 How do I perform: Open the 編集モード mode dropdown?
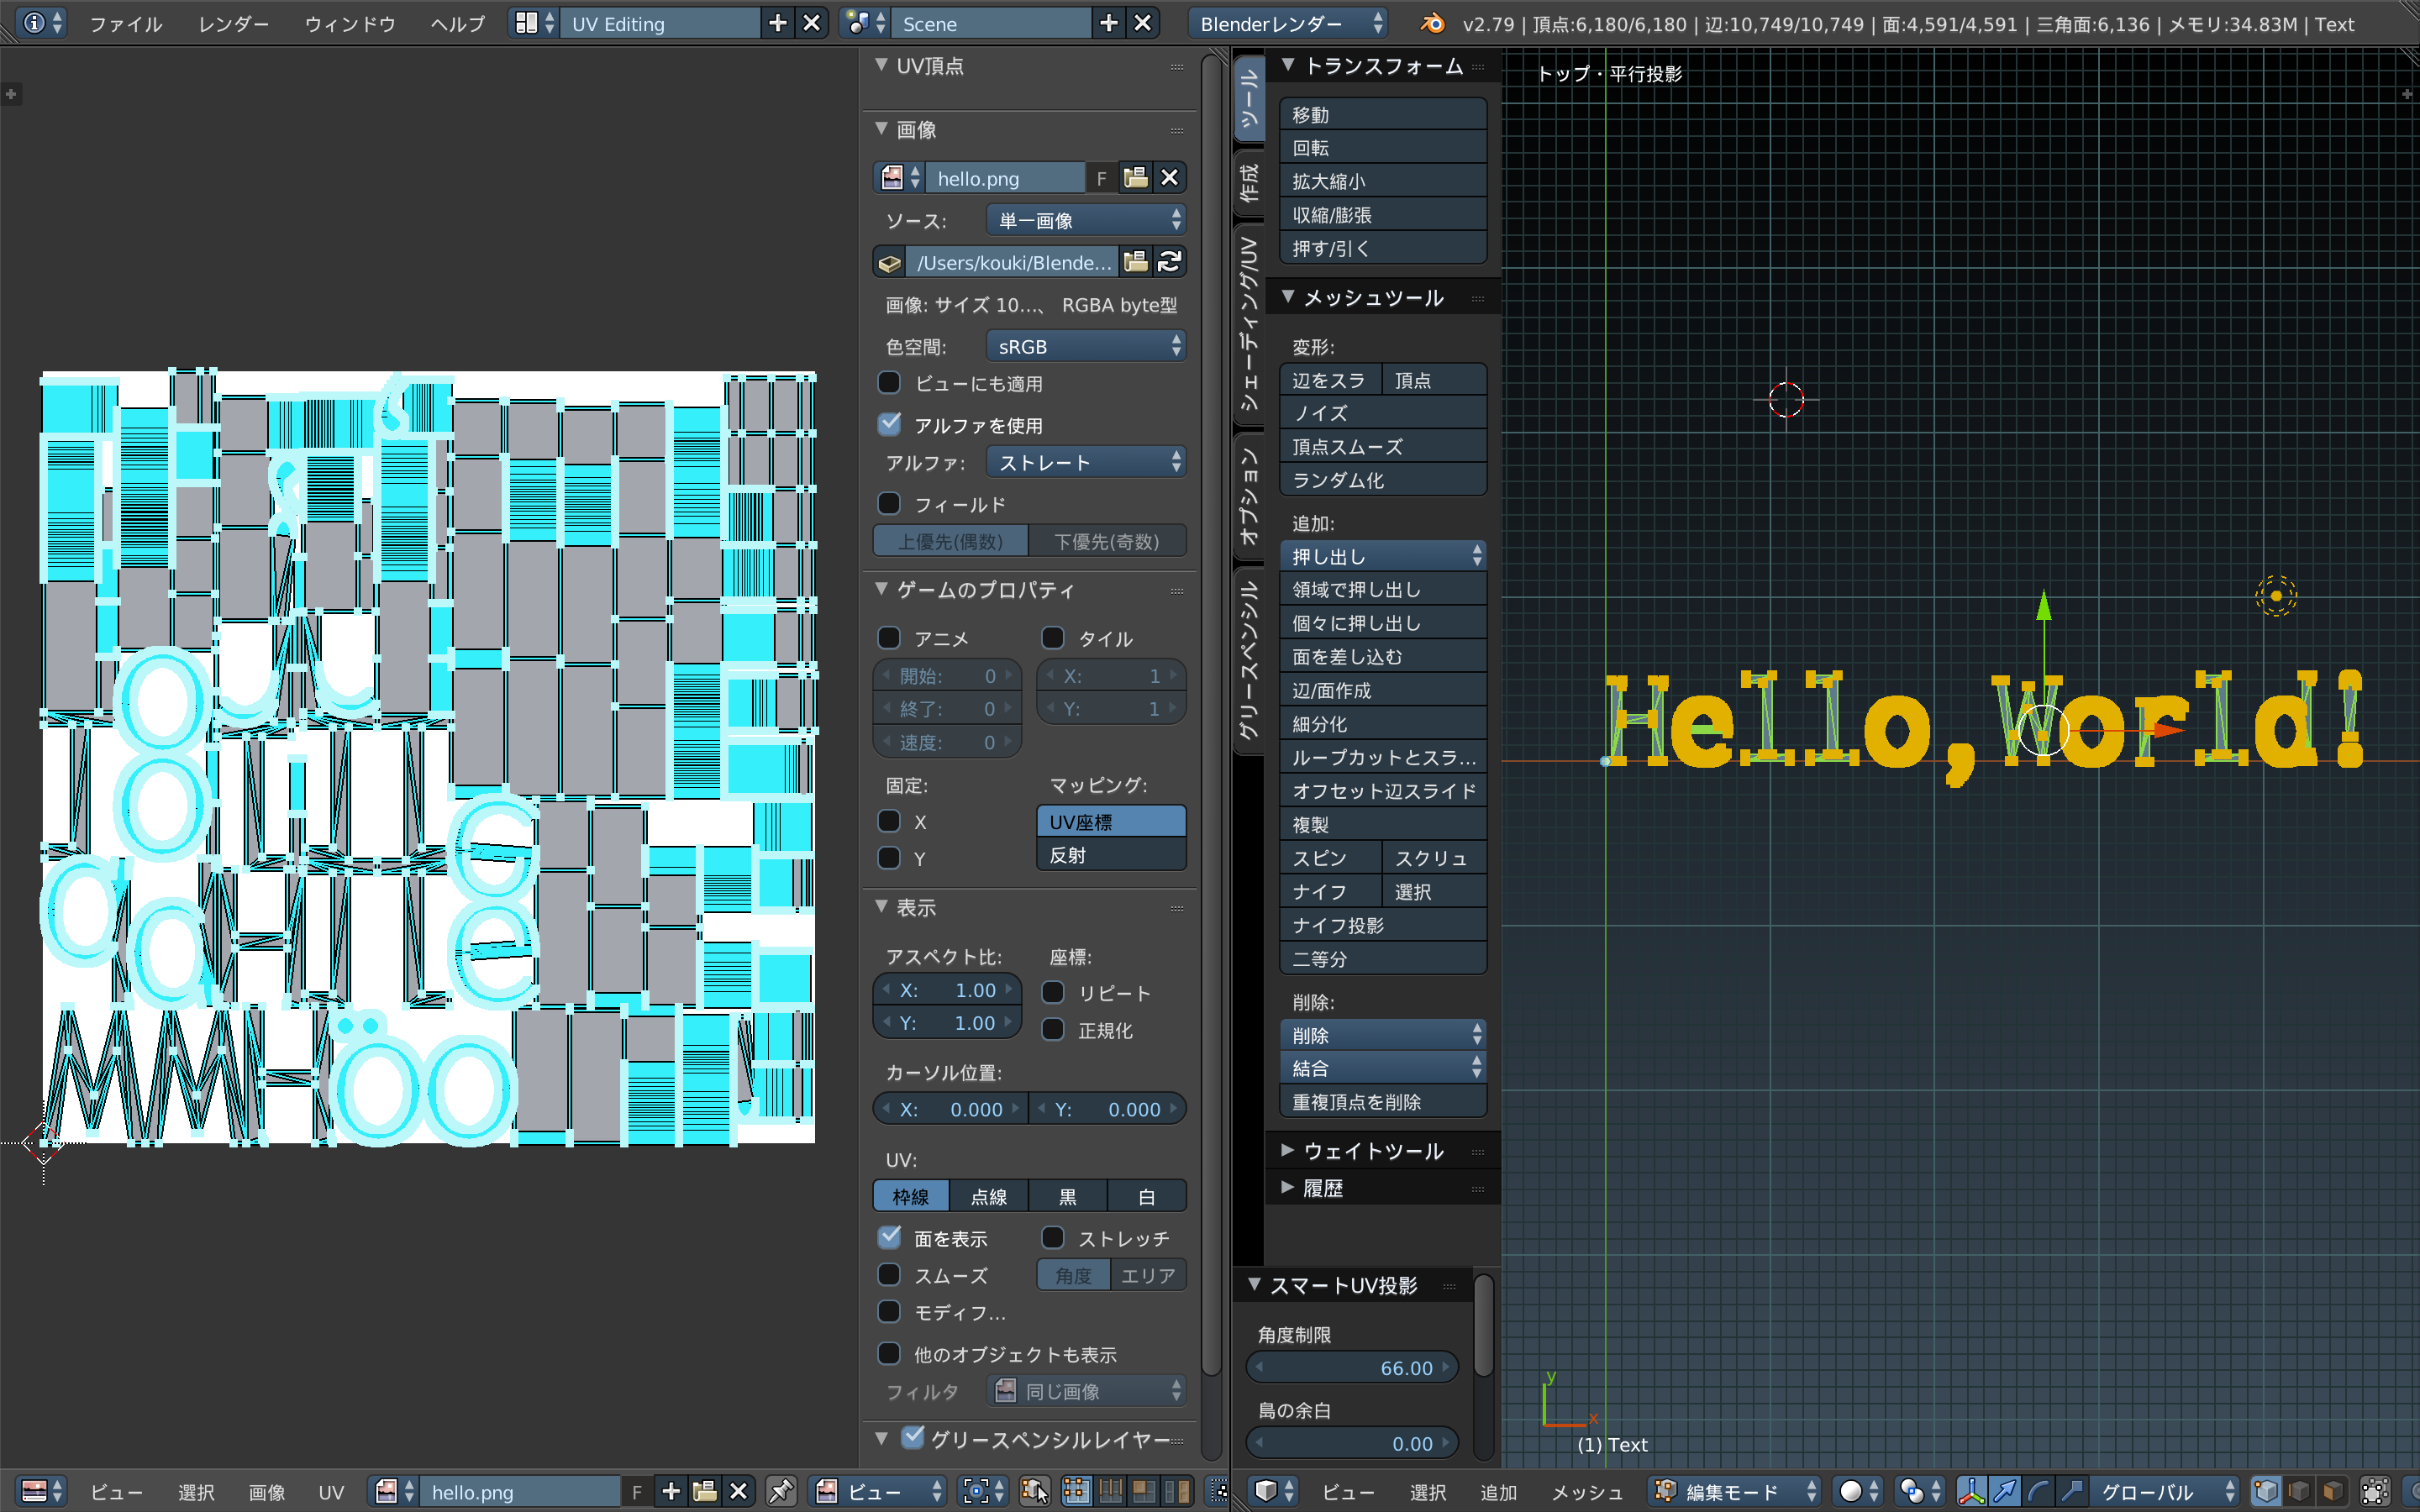[x=1735, y=1491]
